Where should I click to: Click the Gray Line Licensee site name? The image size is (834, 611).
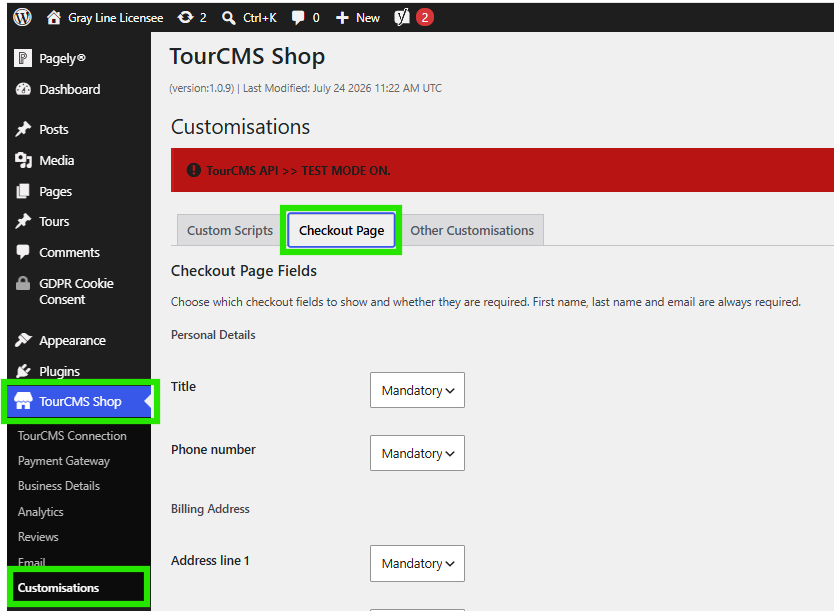[115, 18]
